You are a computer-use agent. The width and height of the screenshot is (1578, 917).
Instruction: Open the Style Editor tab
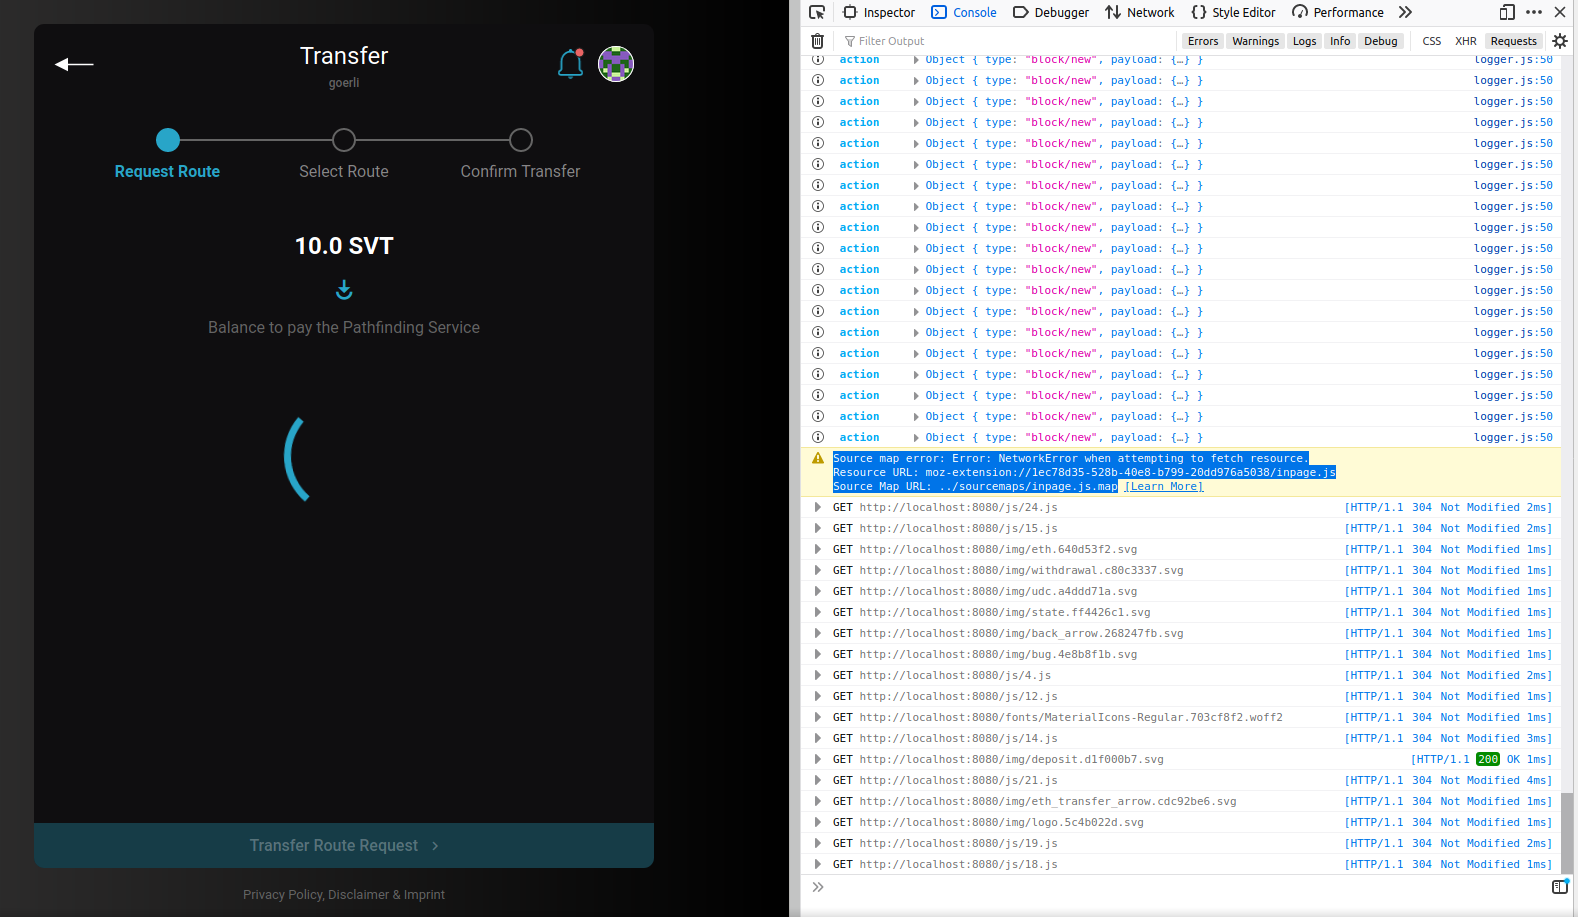[1233, 12]
